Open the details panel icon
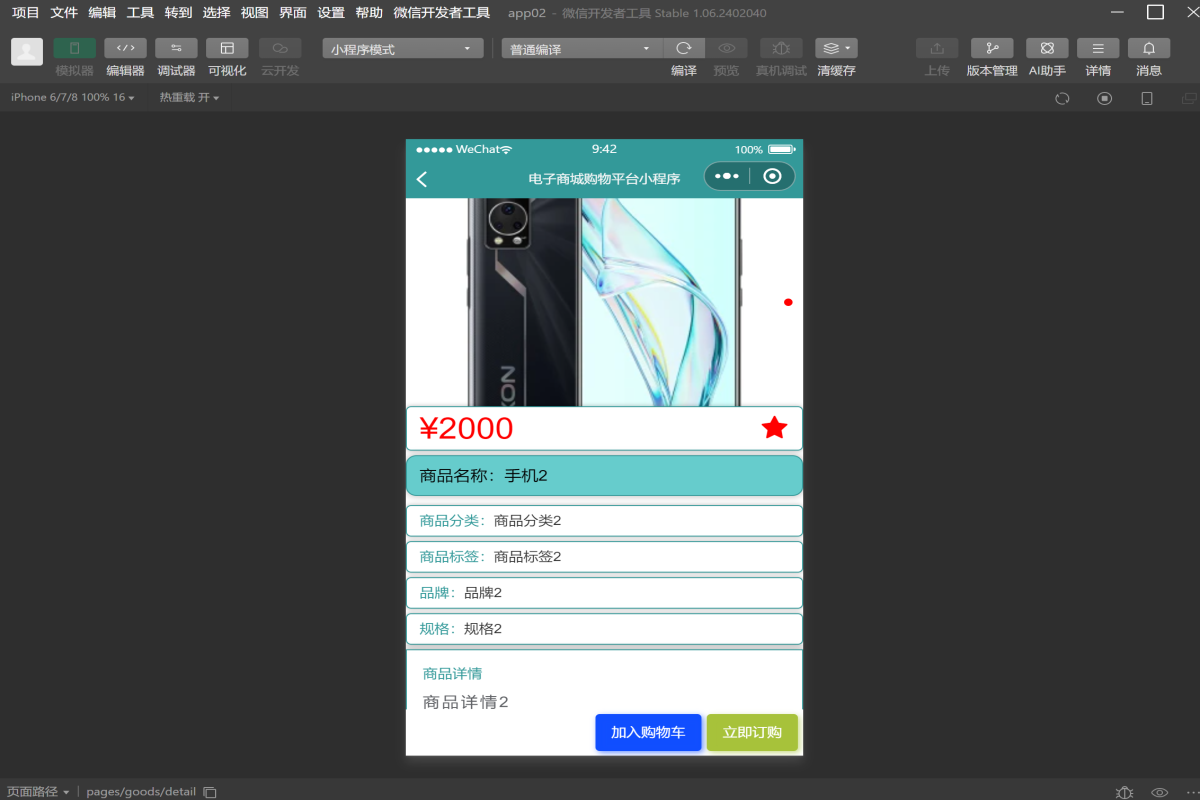Screen dimensions: 1200x800 pos(1097,48)
